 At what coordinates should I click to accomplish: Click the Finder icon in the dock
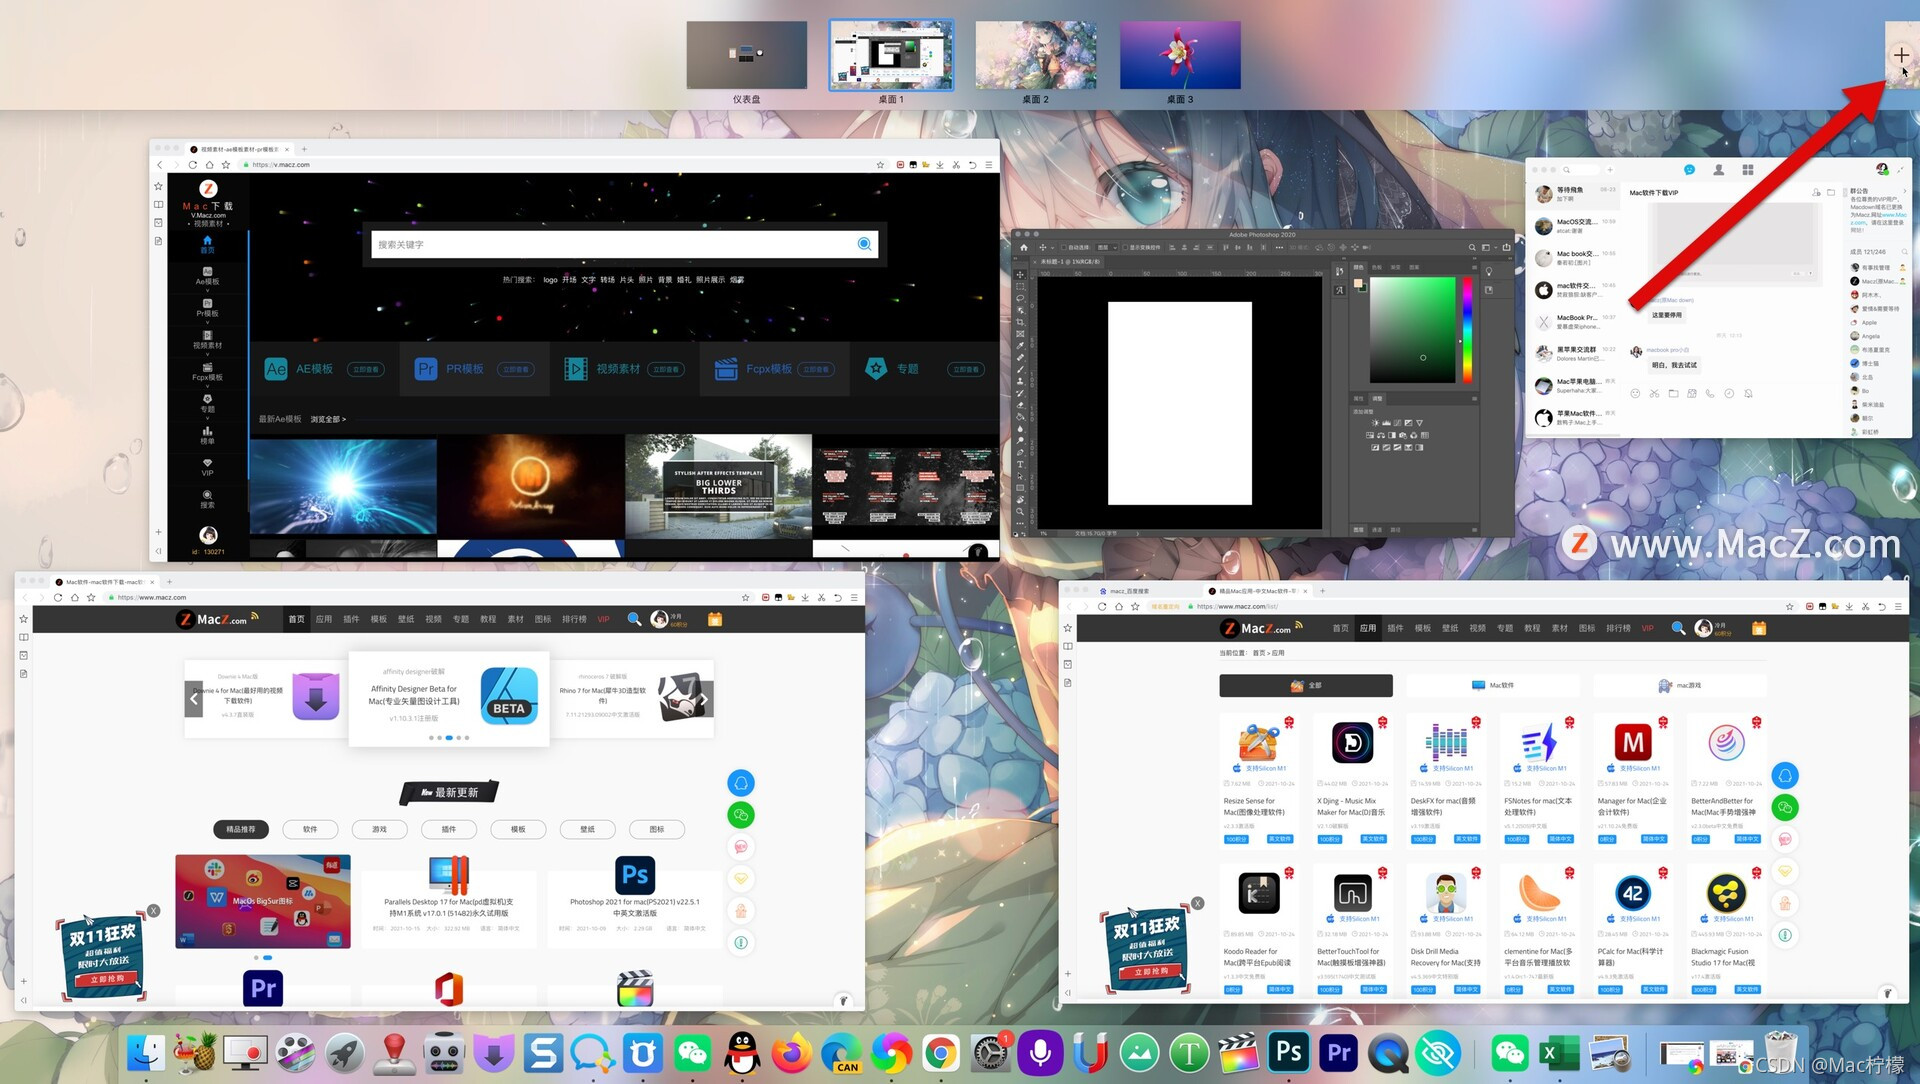pos(147,1053)
